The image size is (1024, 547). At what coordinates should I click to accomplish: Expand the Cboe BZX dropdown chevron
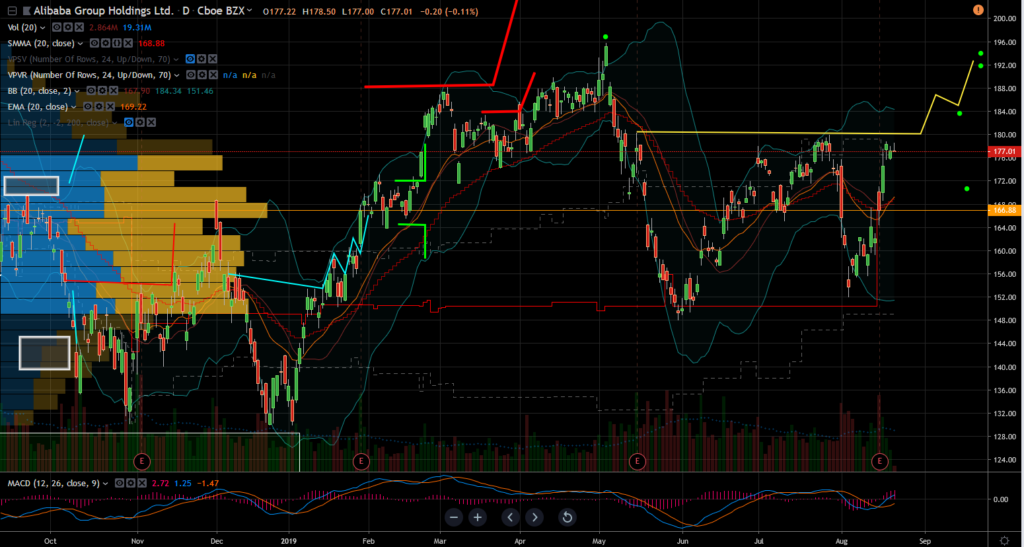click(x=249, y=10)
